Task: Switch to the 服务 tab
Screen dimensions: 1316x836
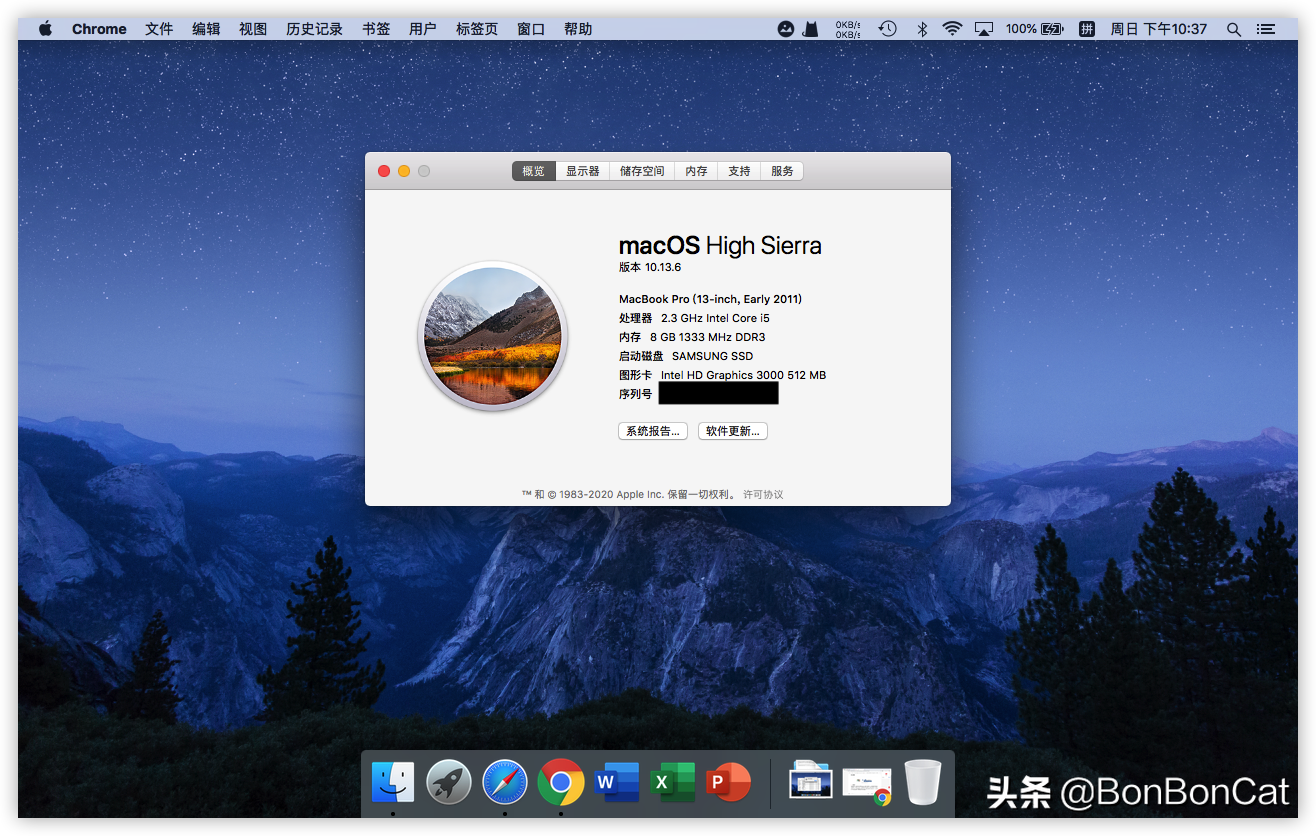Action: tap(782, 171)
